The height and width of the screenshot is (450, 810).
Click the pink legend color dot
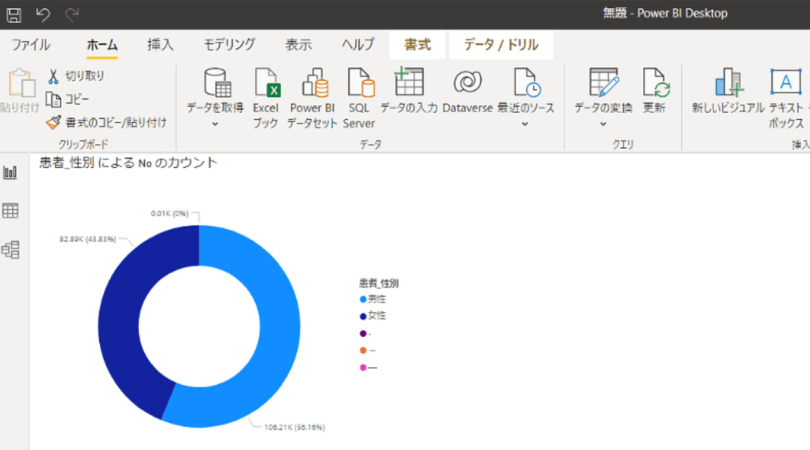pos(363,367)
